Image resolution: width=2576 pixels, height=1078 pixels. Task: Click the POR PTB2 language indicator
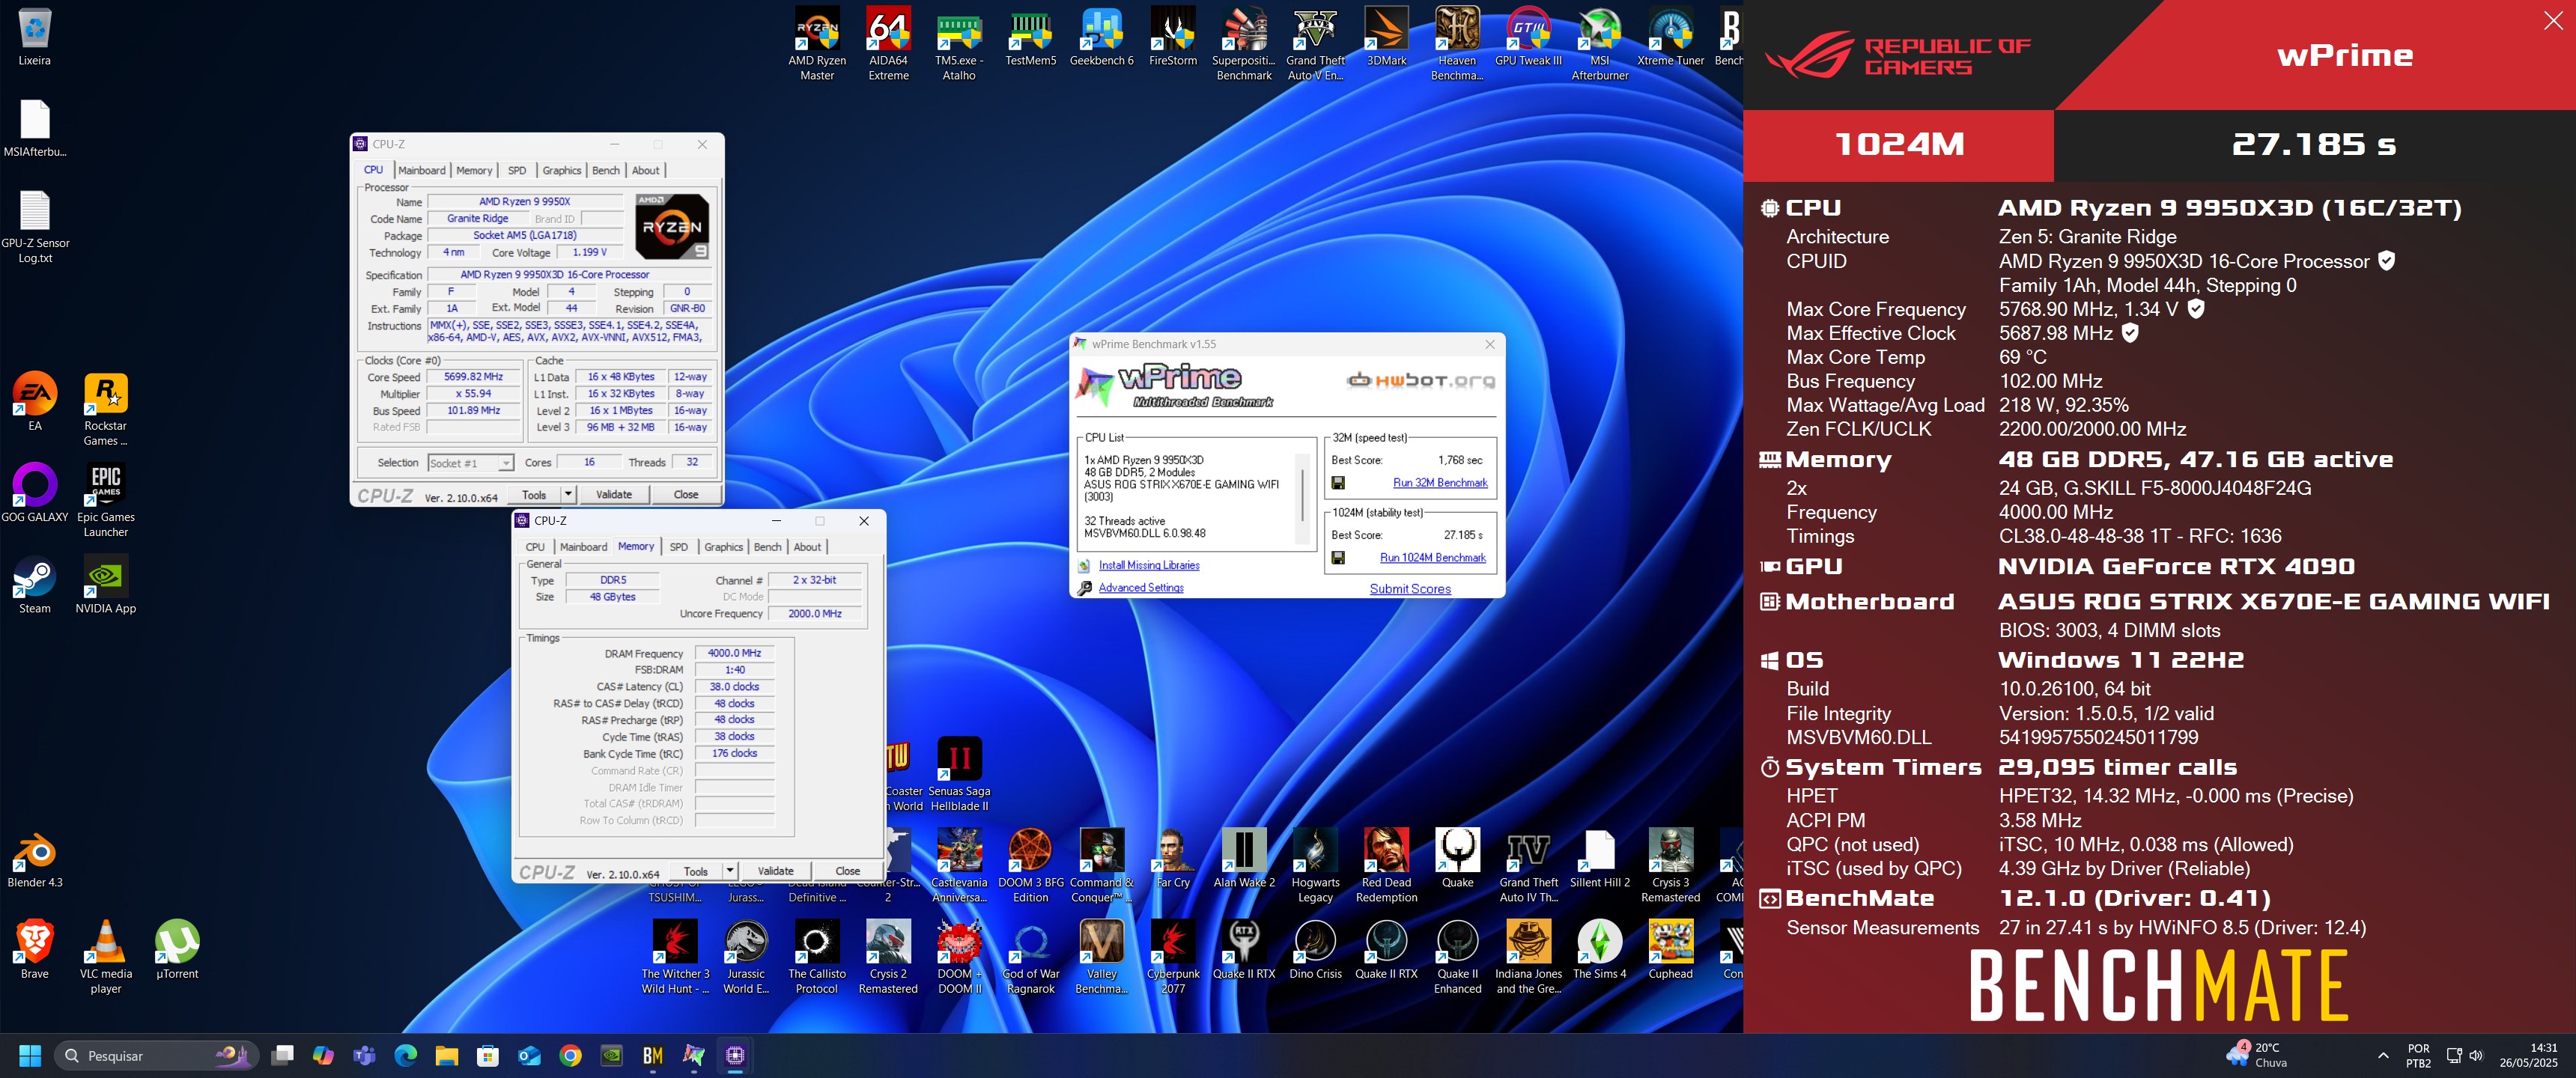[x=2418, y=1055]
